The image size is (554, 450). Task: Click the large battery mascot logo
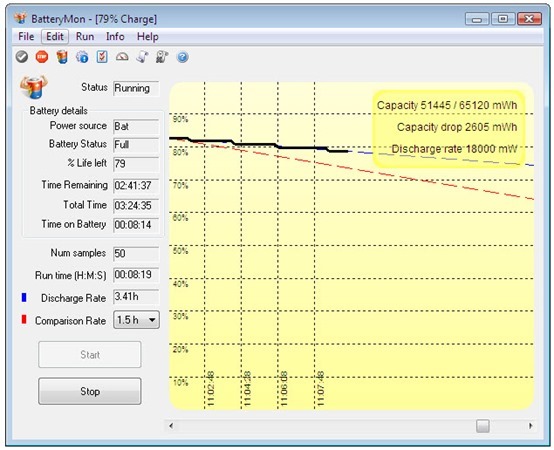pyautogui.click(x=33, y=86)
